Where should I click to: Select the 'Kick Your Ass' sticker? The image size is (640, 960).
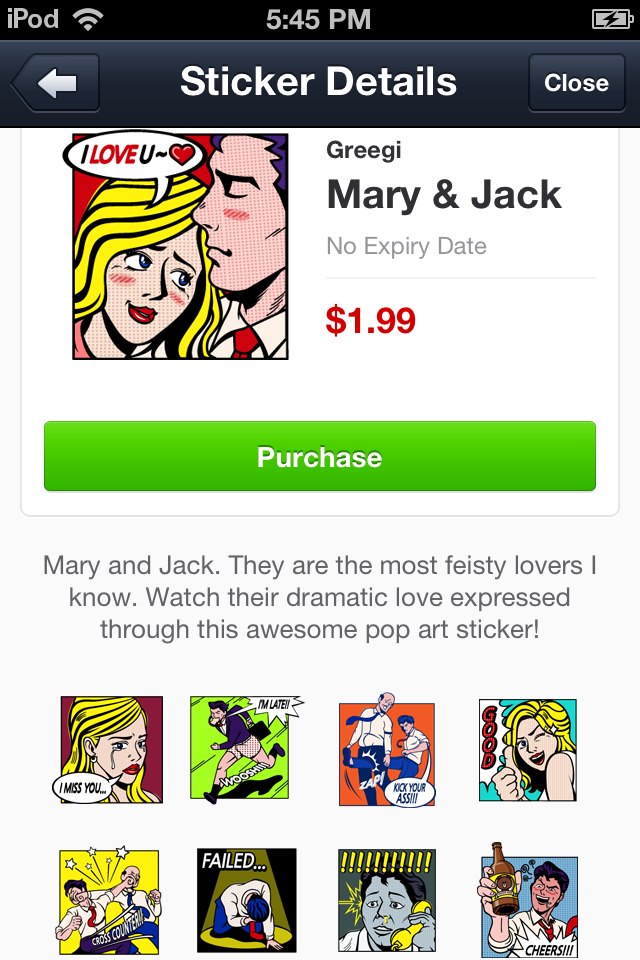(386, 749)
